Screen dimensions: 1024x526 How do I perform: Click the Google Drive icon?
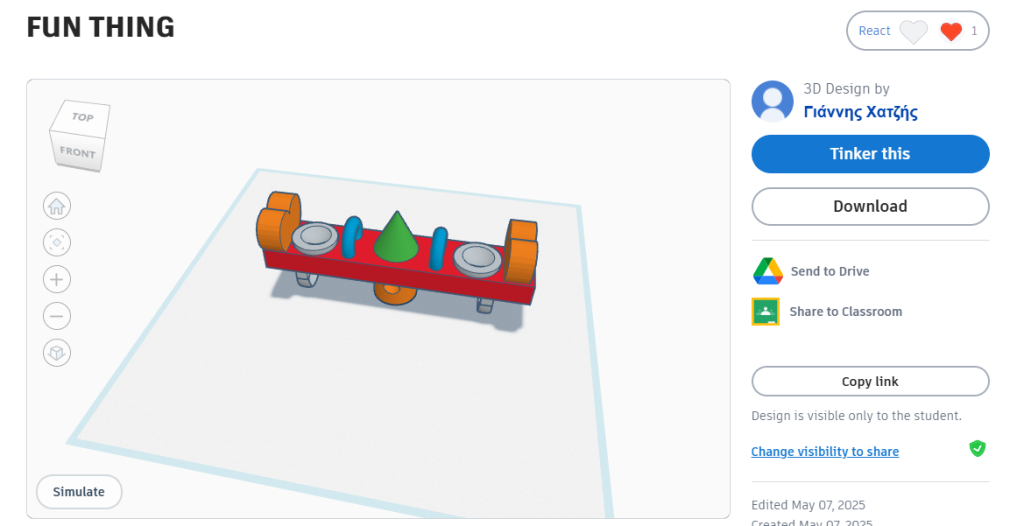(767, 271)
